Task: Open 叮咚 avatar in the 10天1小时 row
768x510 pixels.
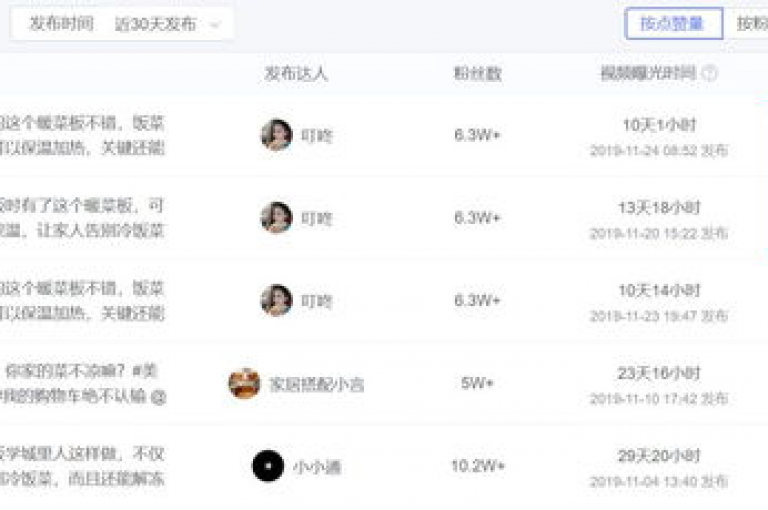Action: click(276, 135)
